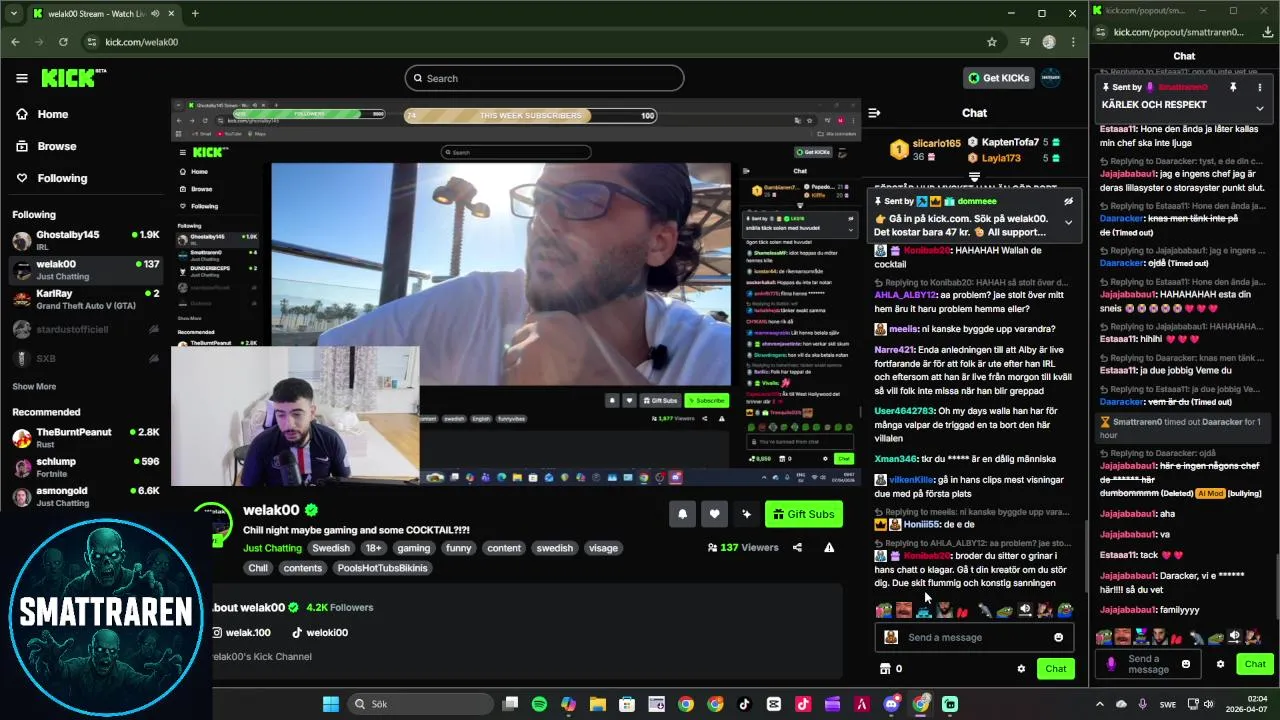1280x720 pixels.
Task: Open main chat settings gear
Action: (1021, 669)
